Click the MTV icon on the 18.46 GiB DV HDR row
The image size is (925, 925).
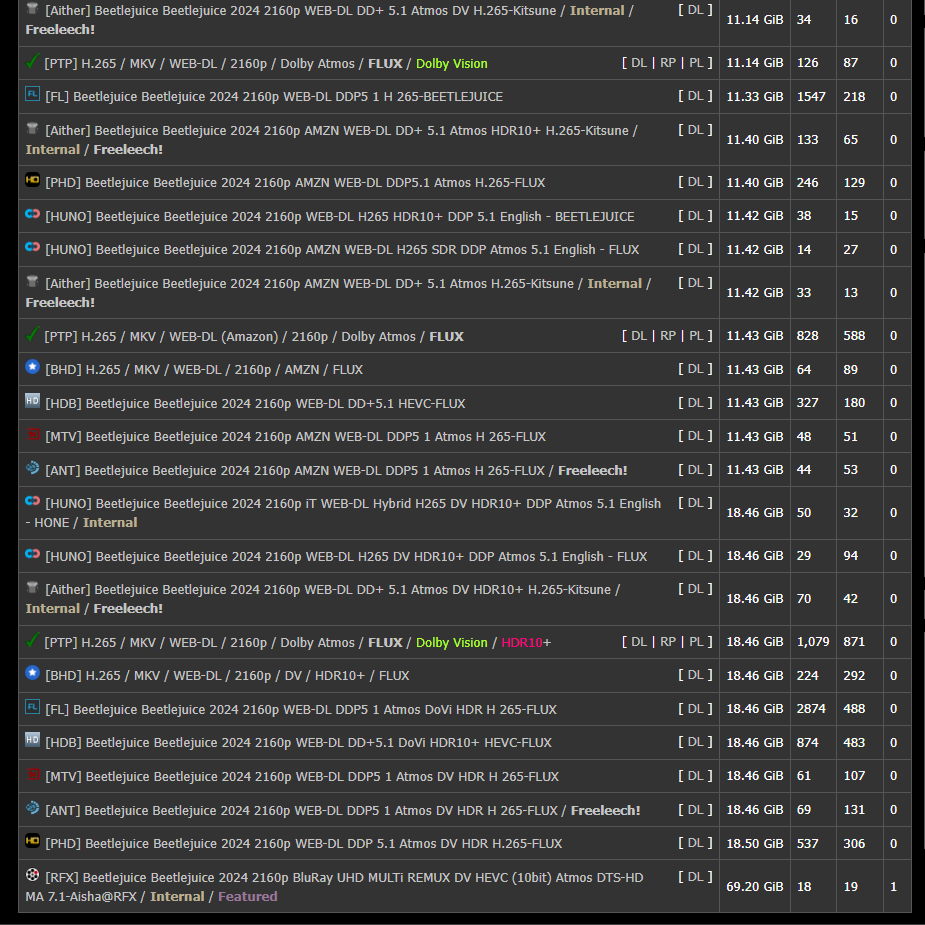(34, 775)
